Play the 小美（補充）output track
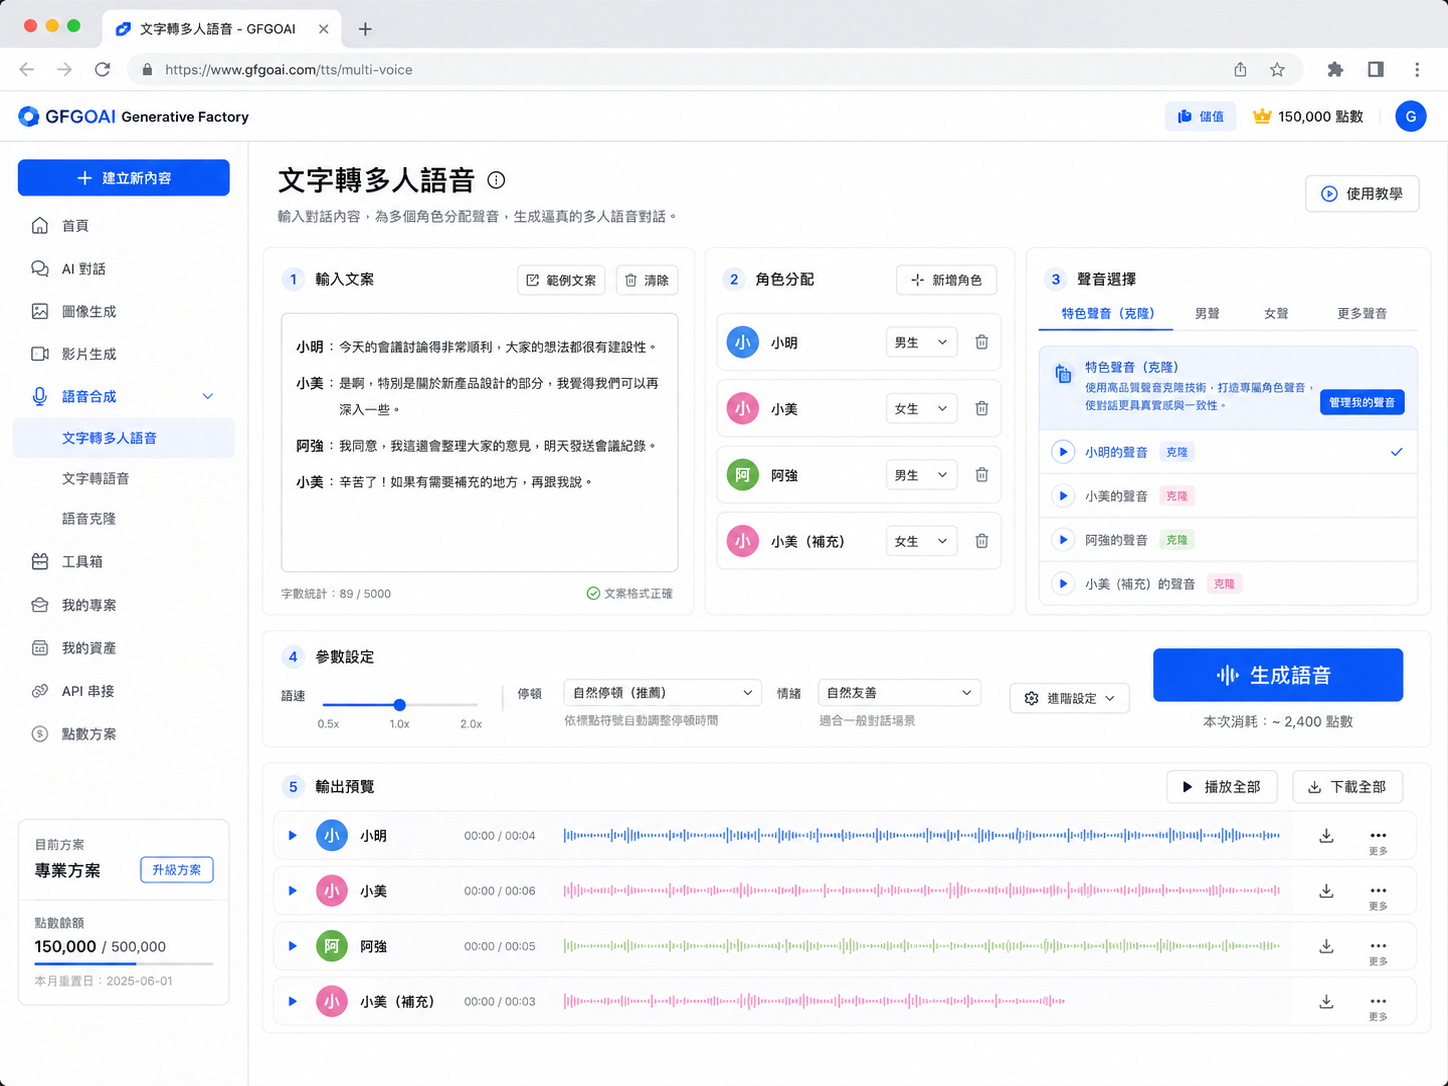Viewport: 1448px width, 1086px height. point(293,1000)
